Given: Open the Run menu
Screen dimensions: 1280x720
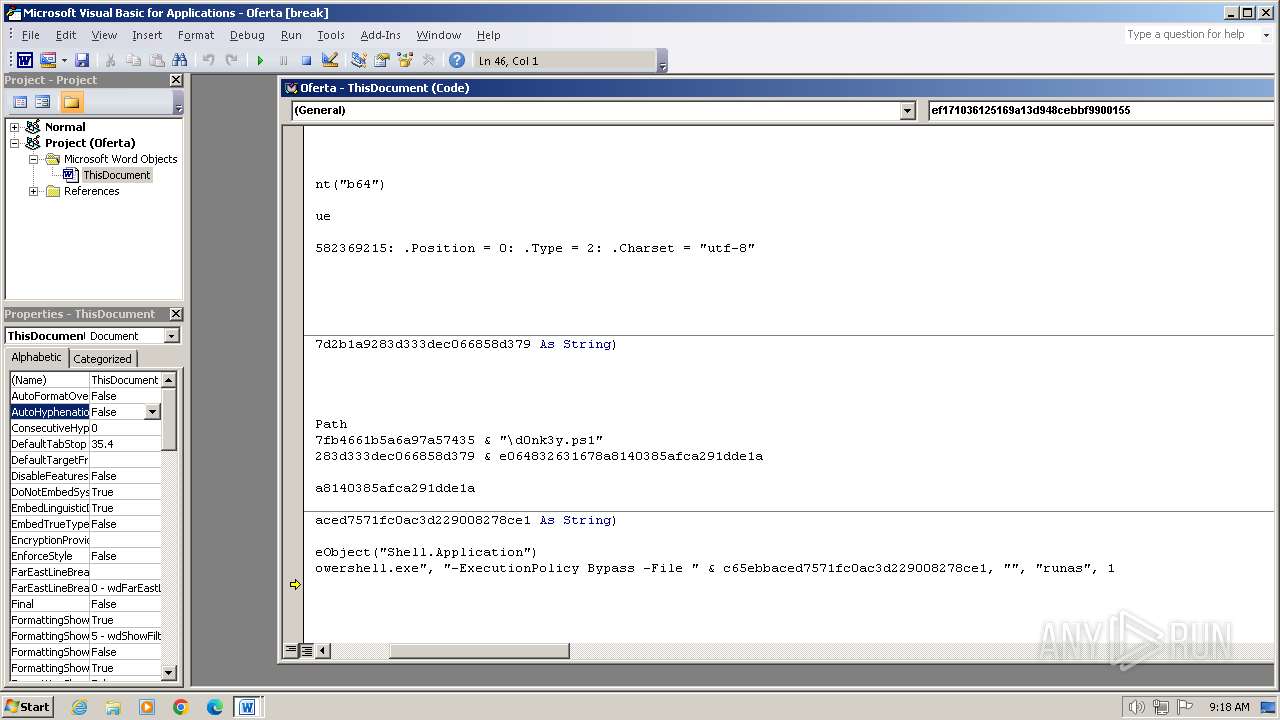Looking at the screenshot, I should pos(291,35).
